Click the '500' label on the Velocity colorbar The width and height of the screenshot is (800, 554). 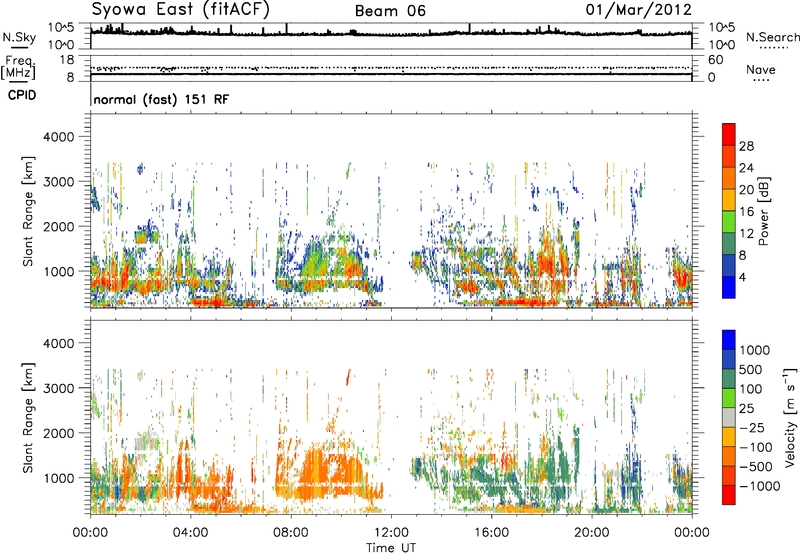tap(751, 369)
